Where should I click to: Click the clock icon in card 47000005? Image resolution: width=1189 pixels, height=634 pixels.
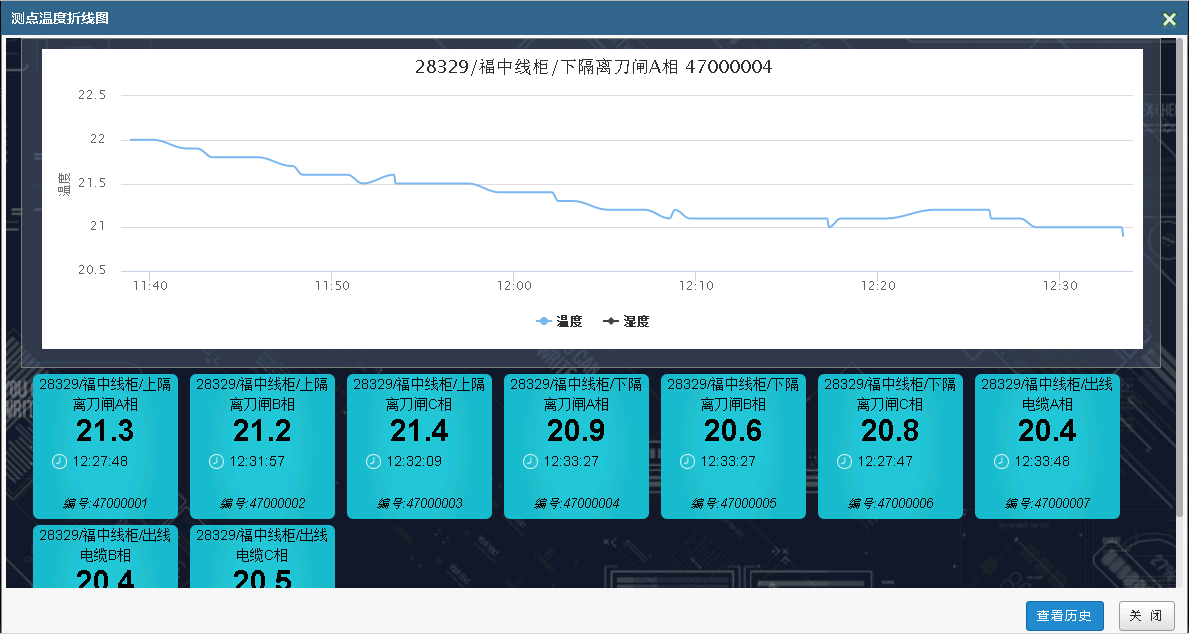(x=687, y=461)
